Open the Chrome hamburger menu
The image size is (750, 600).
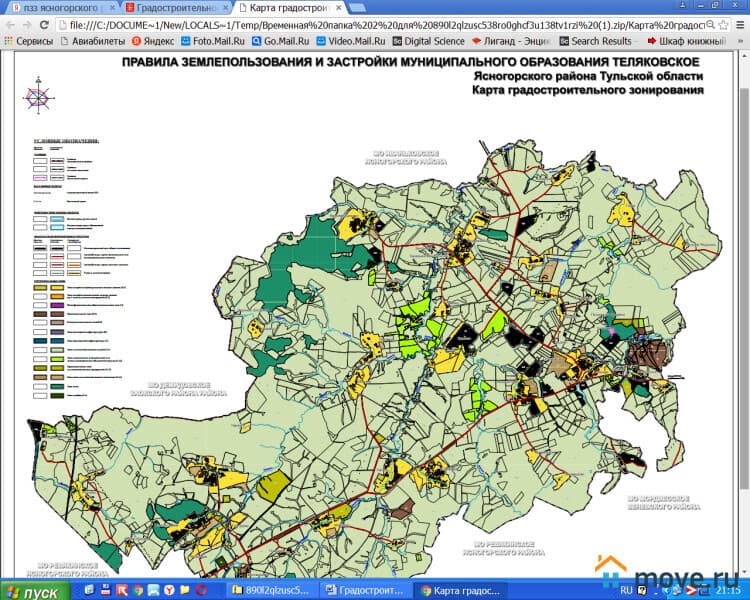click(740, 25)
